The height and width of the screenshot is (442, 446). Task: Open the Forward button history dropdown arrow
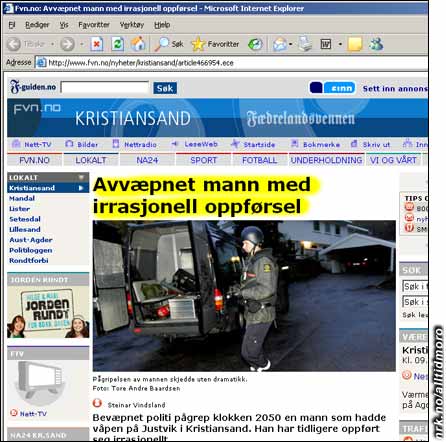click(x=82, y=44)
